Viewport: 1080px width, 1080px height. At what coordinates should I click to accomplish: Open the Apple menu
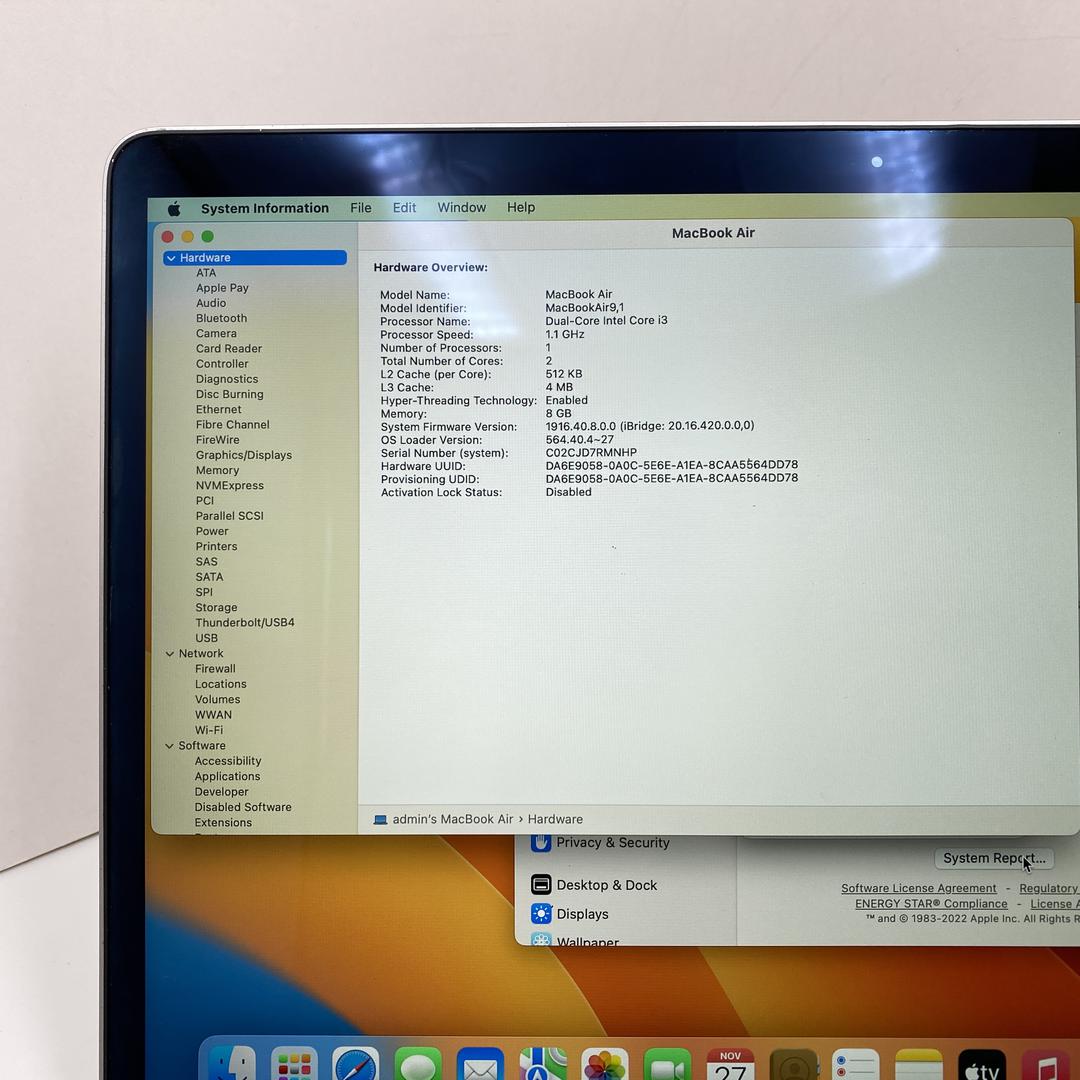coord(174,208)
